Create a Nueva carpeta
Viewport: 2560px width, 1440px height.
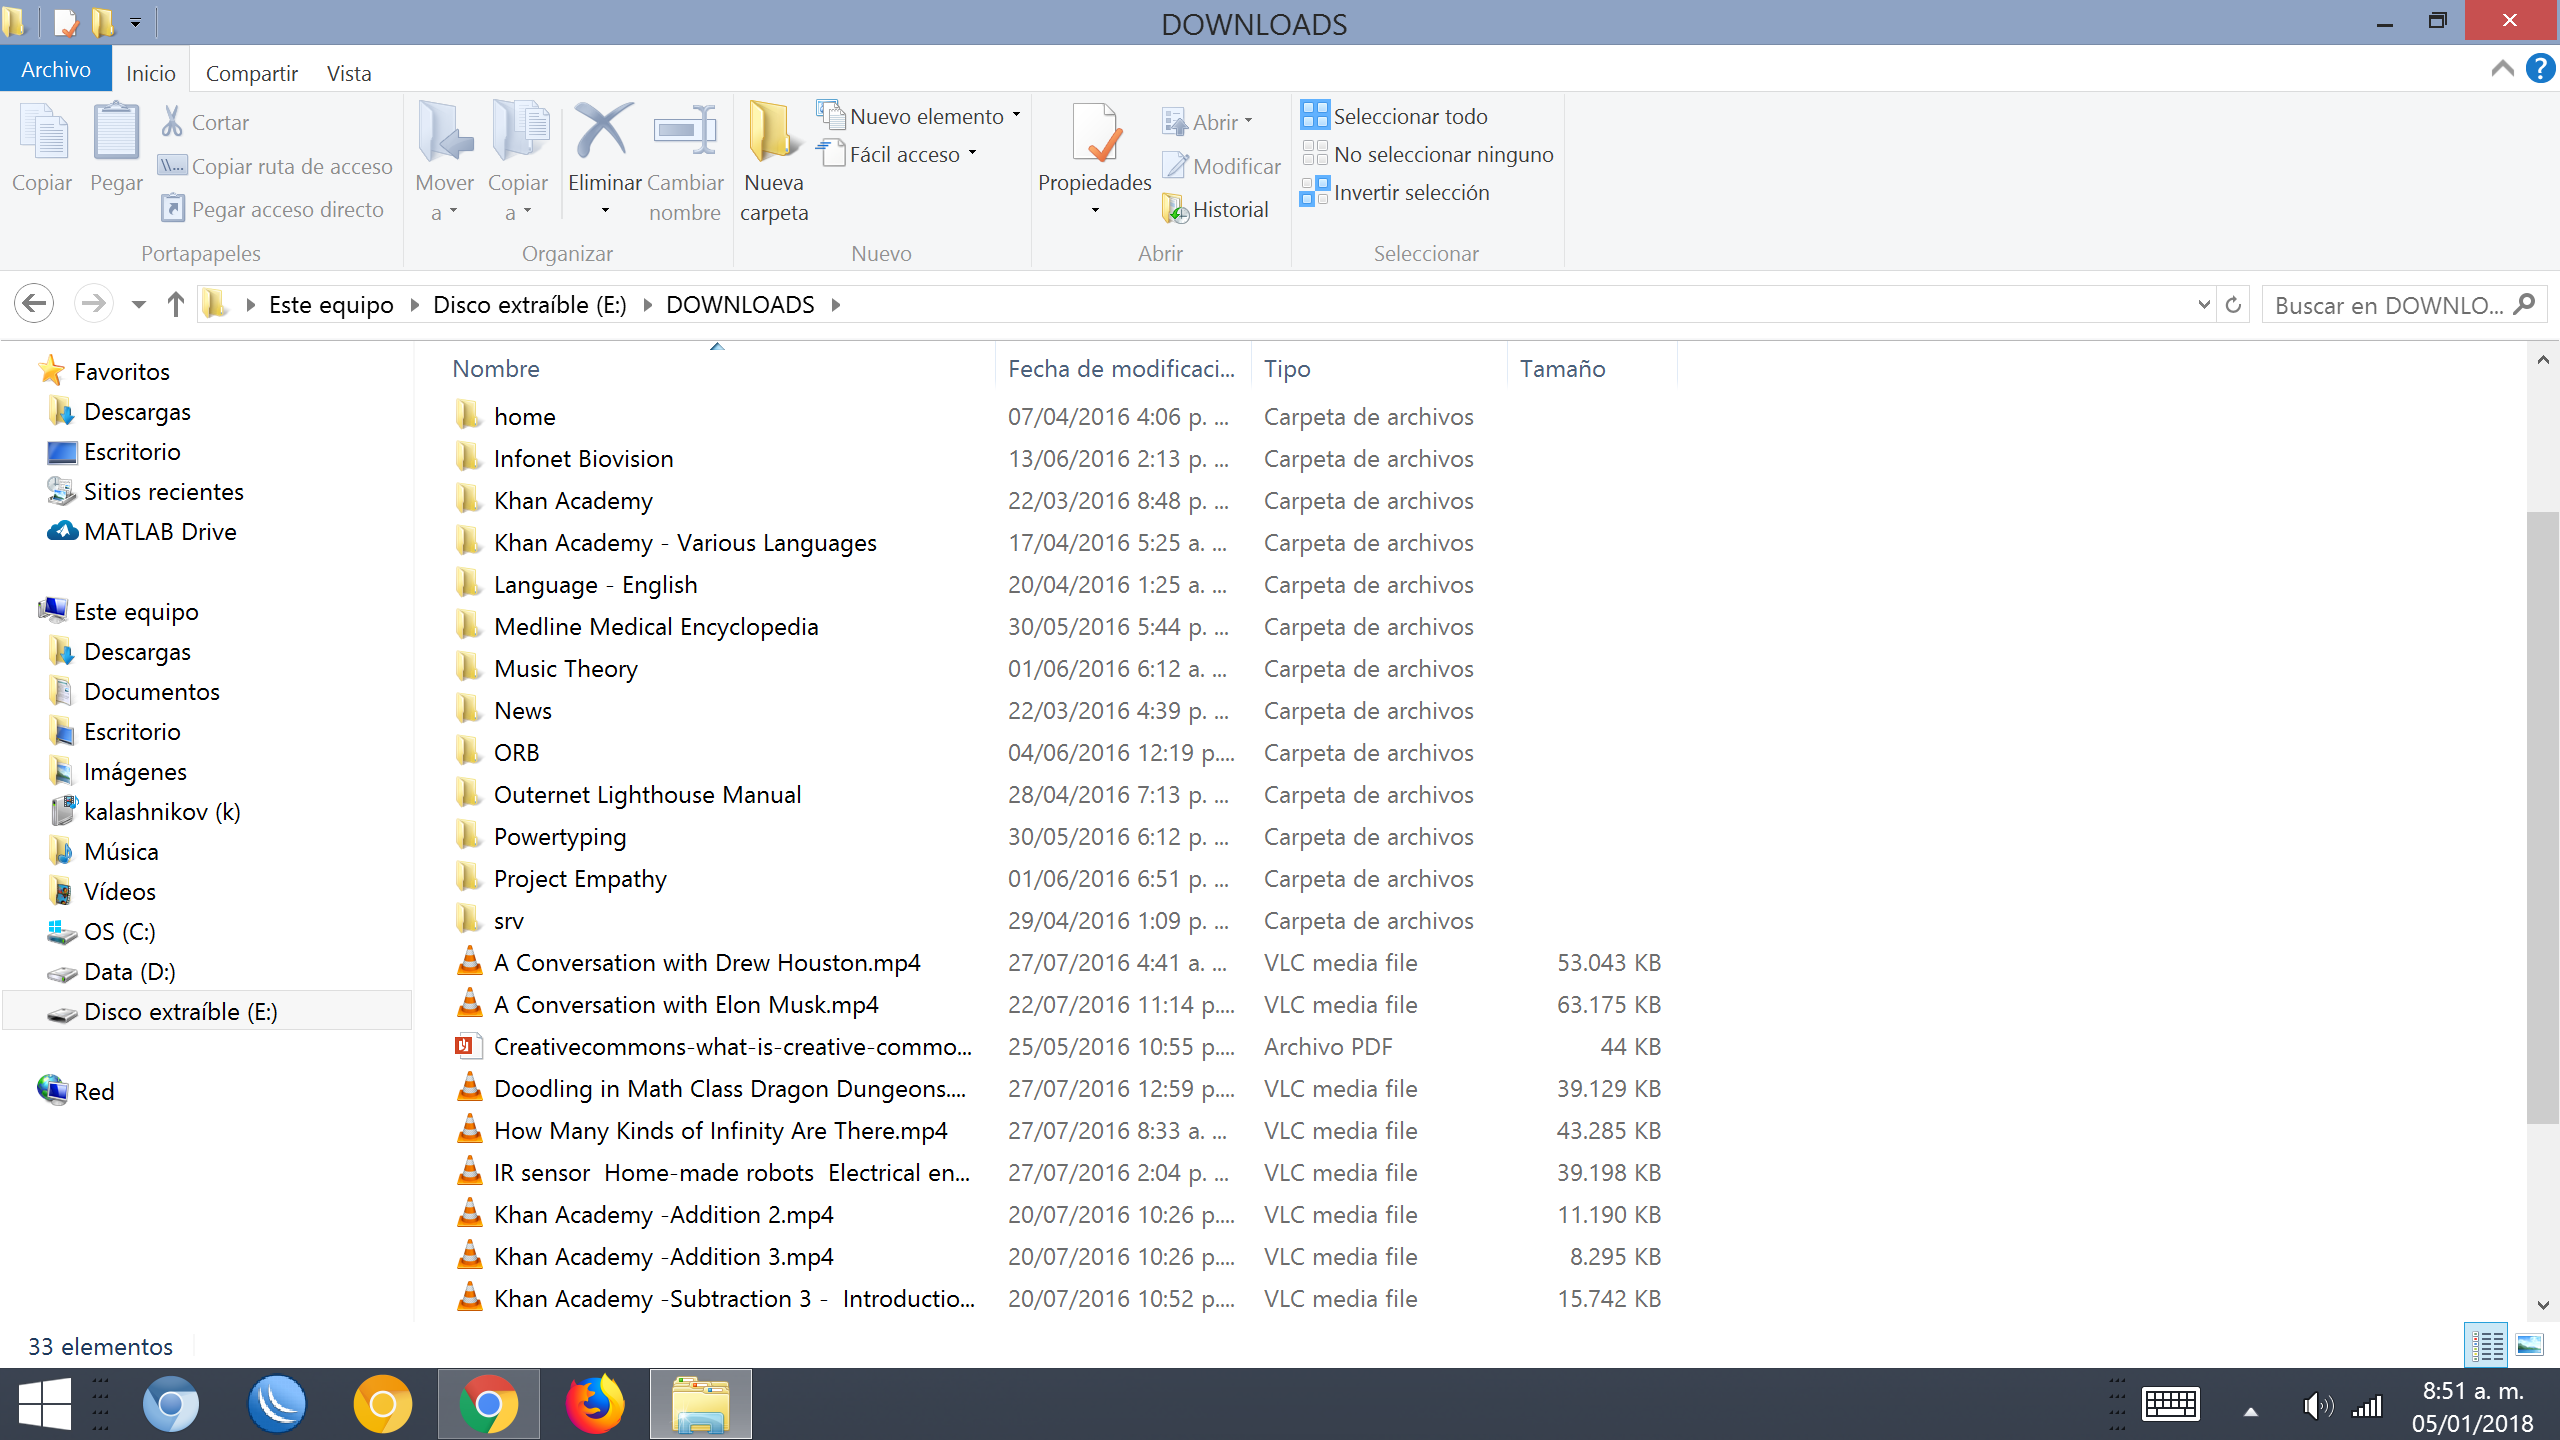point(774,160)
